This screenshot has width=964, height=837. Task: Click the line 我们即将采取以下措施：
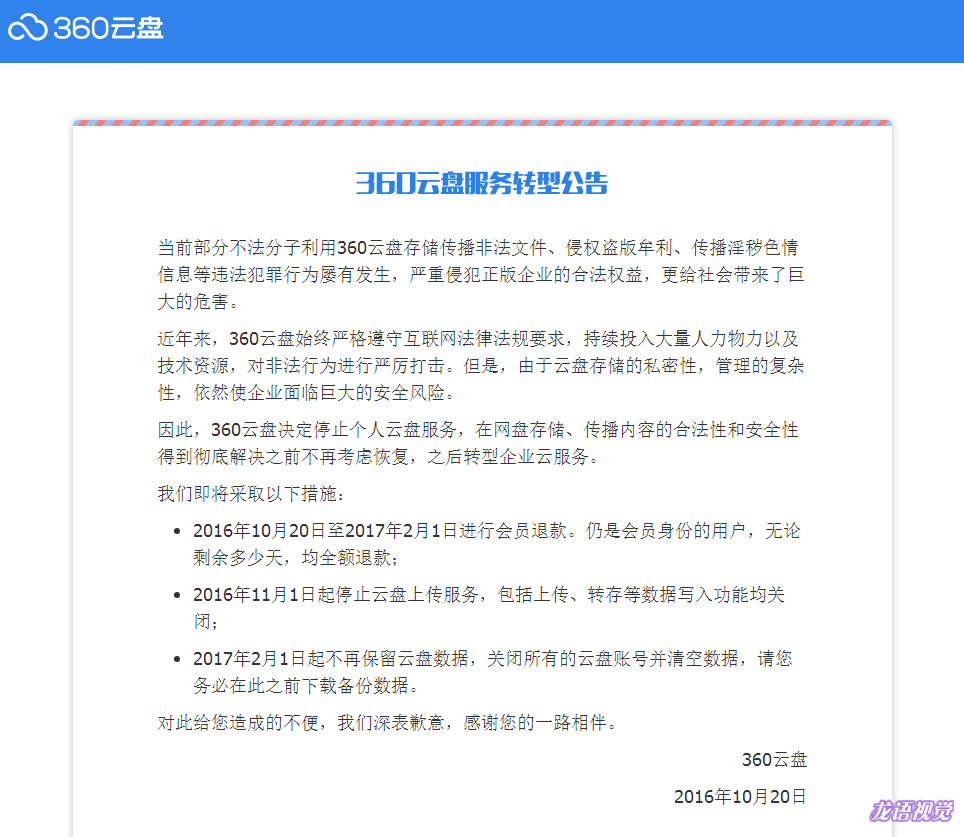[251, 493]
